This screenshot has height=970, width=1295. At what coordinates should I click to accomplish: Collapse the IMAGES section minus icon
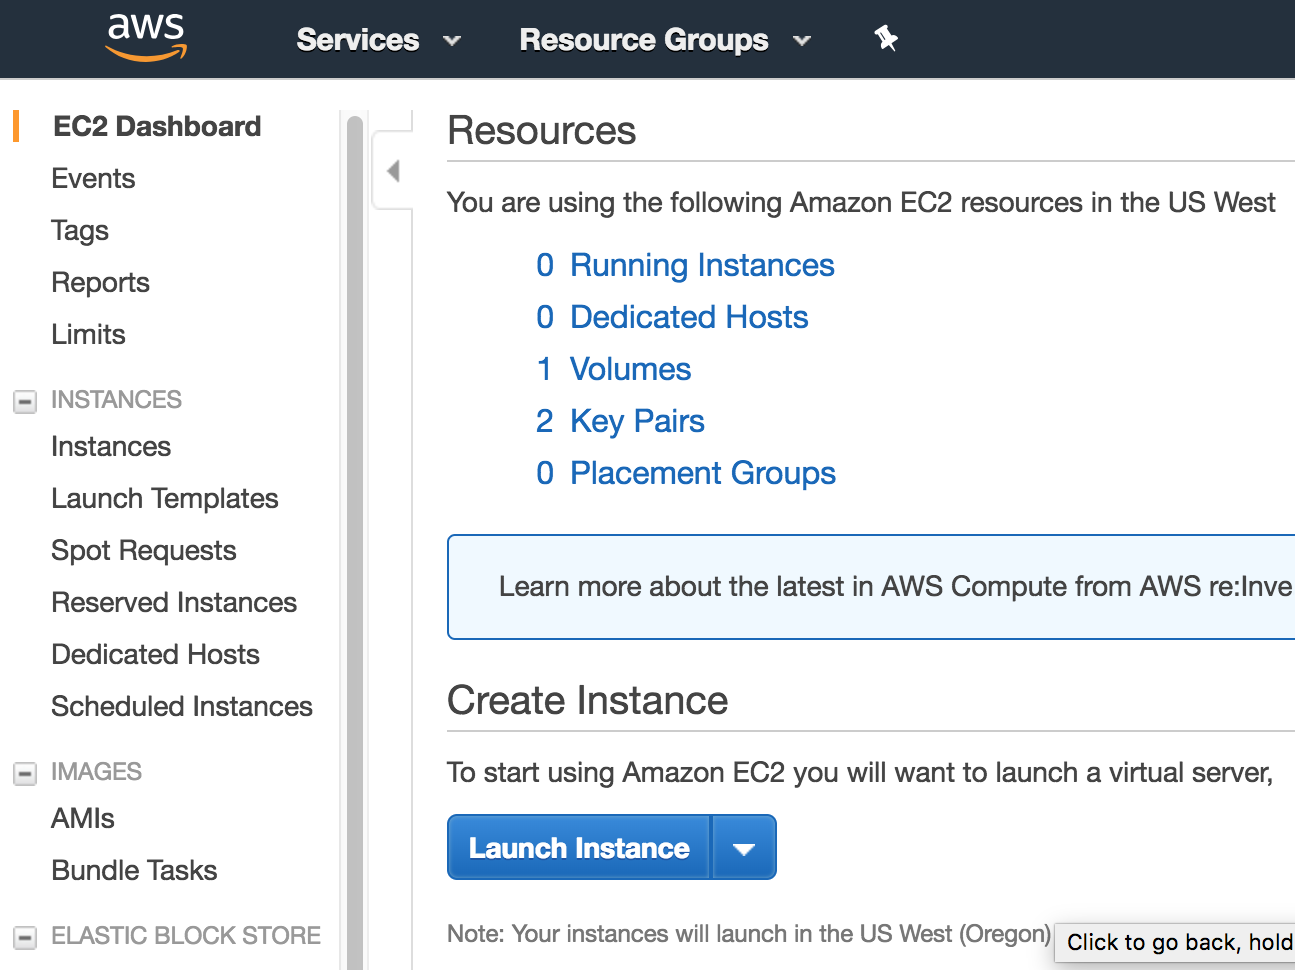pyautogui.click(x=25, y=773)
